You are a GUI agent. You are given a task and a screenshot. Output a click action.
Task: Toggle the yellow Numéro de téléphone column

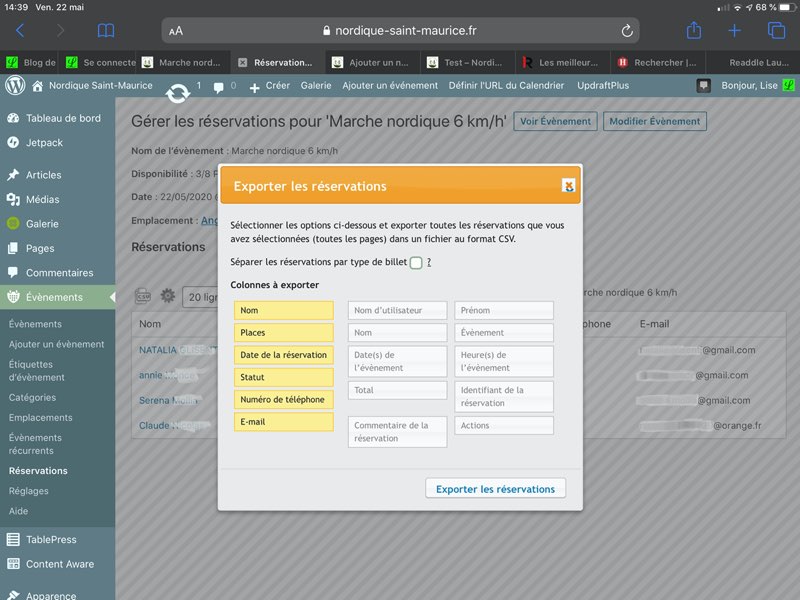283,400
